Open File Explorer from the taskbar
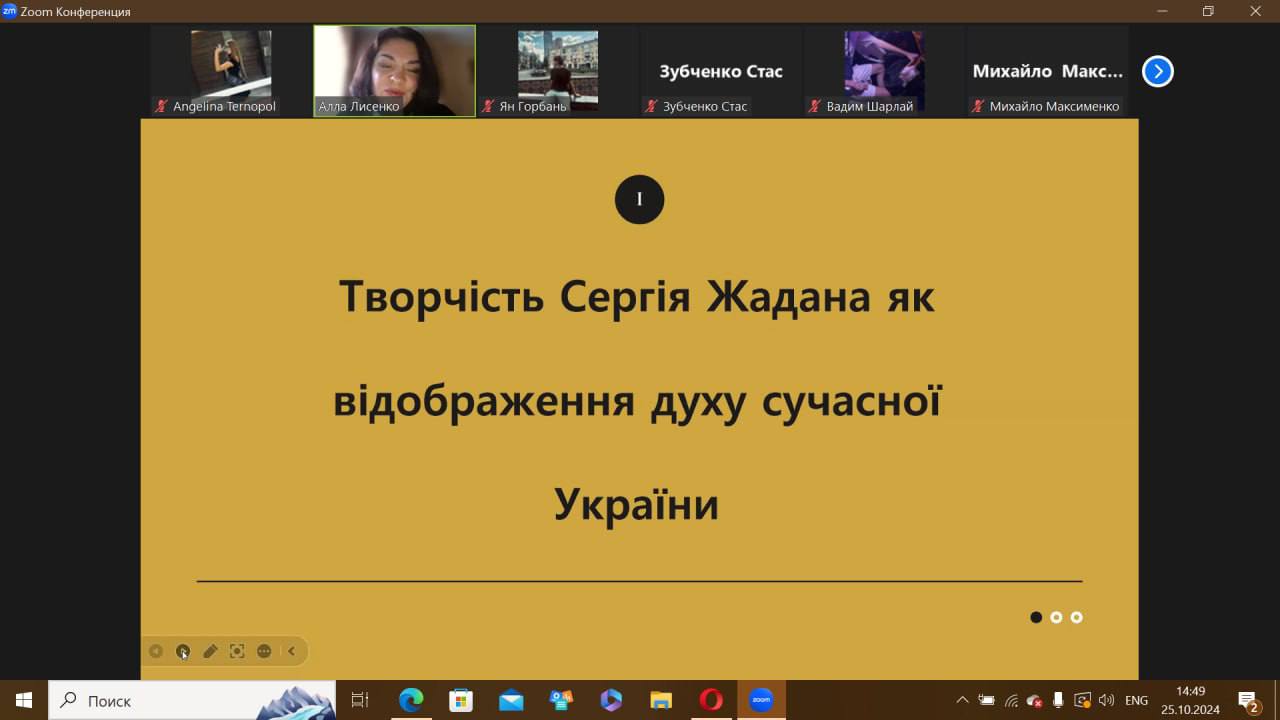The width and height of the screenshot is (1280, 720). [x=661, y=700]
